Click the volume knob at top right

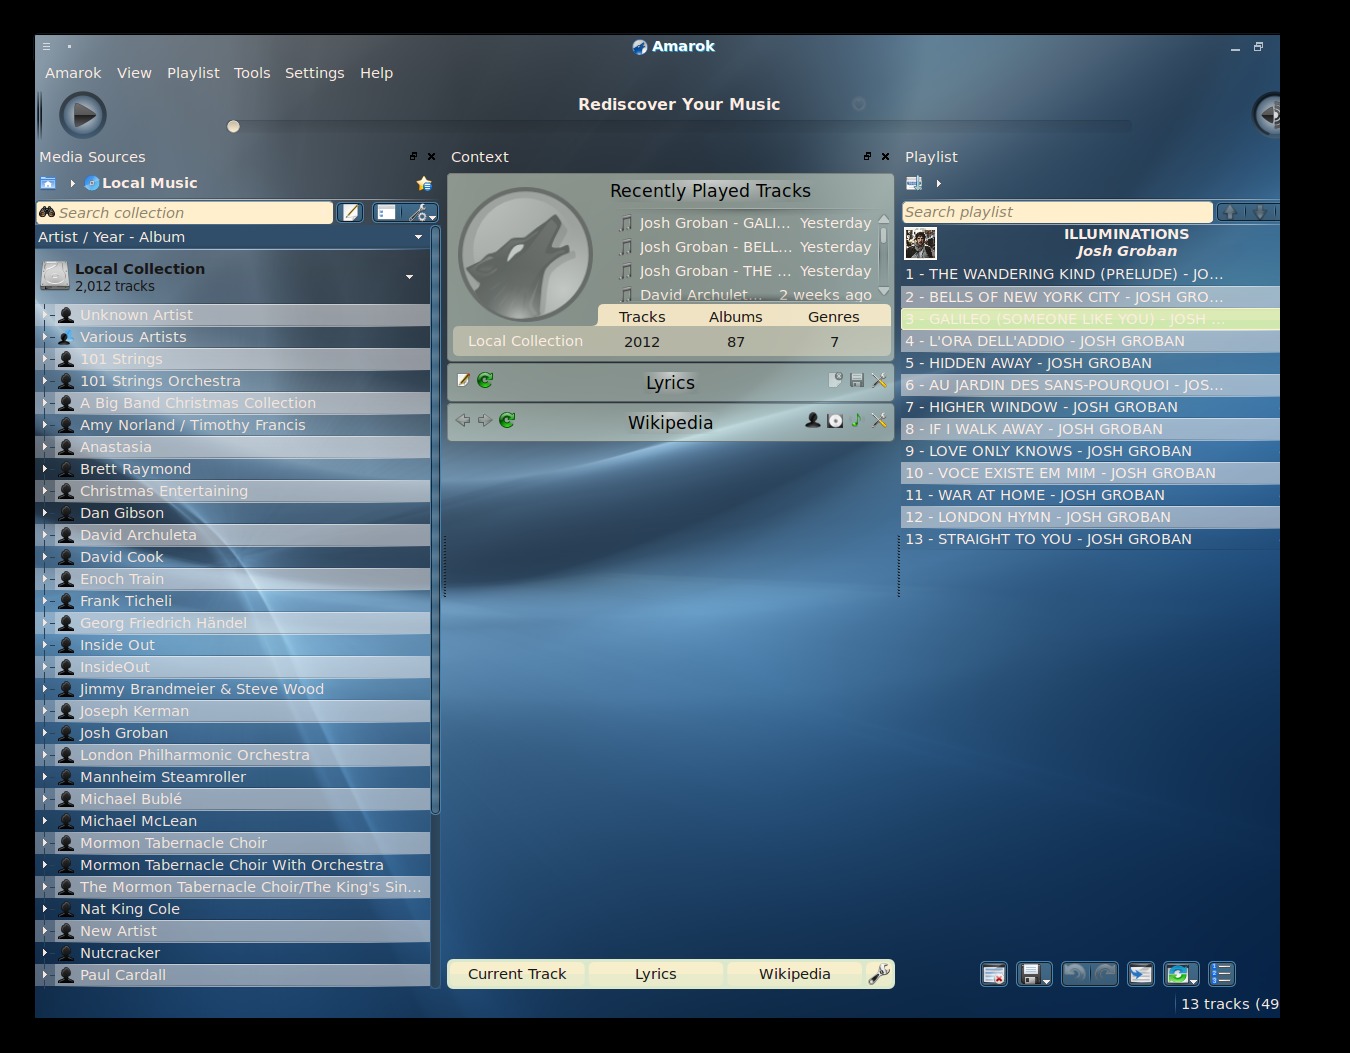pos(1268,115)
